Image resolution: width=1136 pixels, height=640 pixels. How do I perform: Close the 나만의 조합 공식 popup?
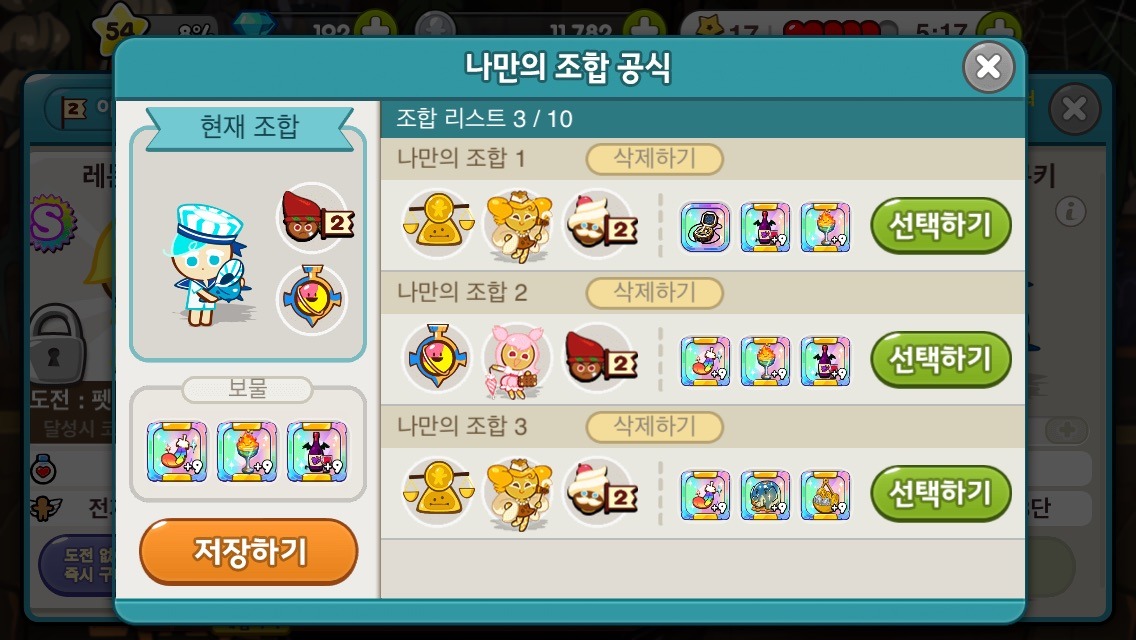(988, 67)
